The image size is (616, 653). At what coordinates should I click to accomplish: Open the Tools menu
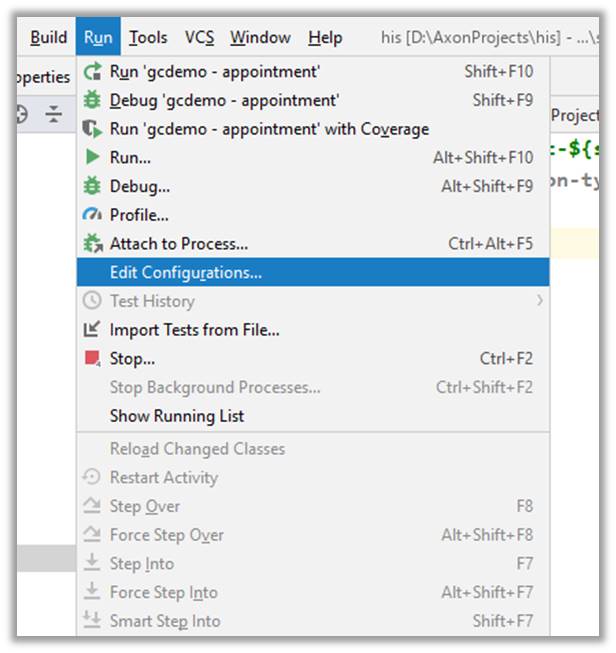point(148,38)
